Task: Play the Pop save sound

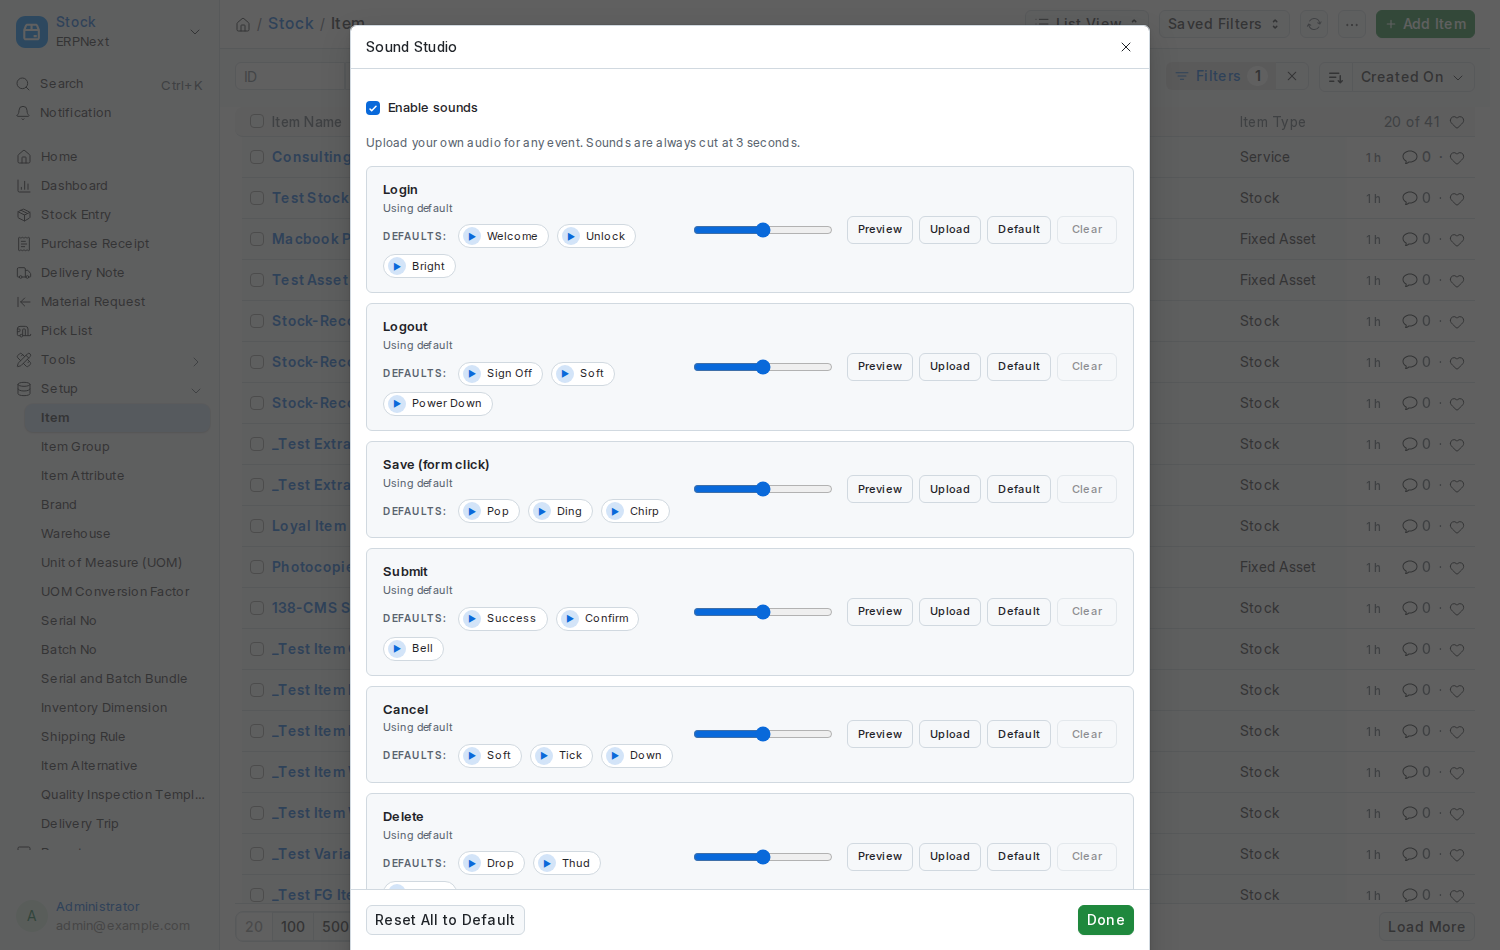Action: (x=489, y=512)
